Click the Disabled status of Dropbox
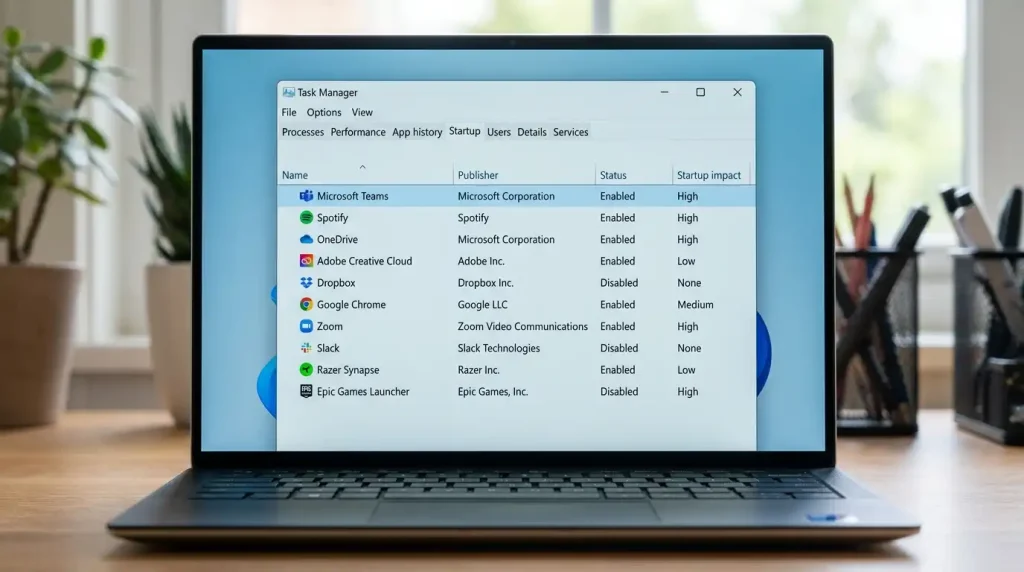Viewport: 1024px width, 572px height. pos(619,283)
